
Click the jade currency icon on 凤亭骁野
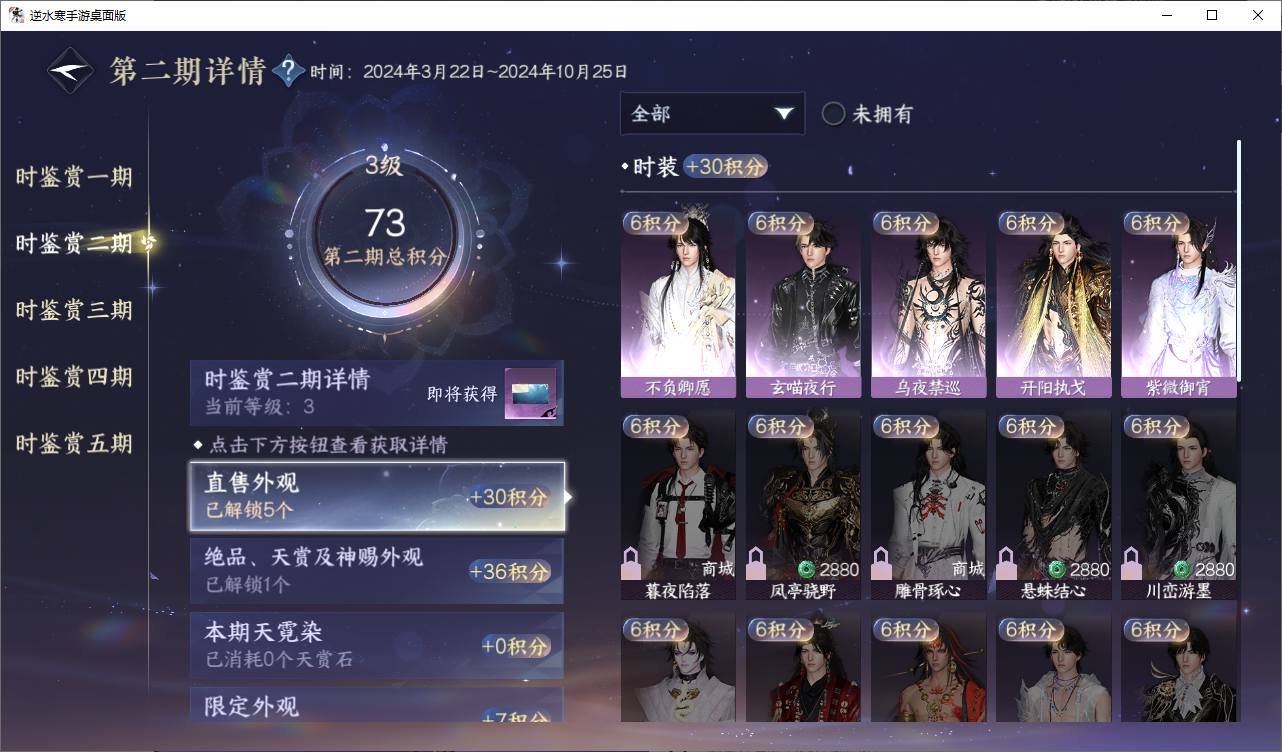(x=808, y=569)
